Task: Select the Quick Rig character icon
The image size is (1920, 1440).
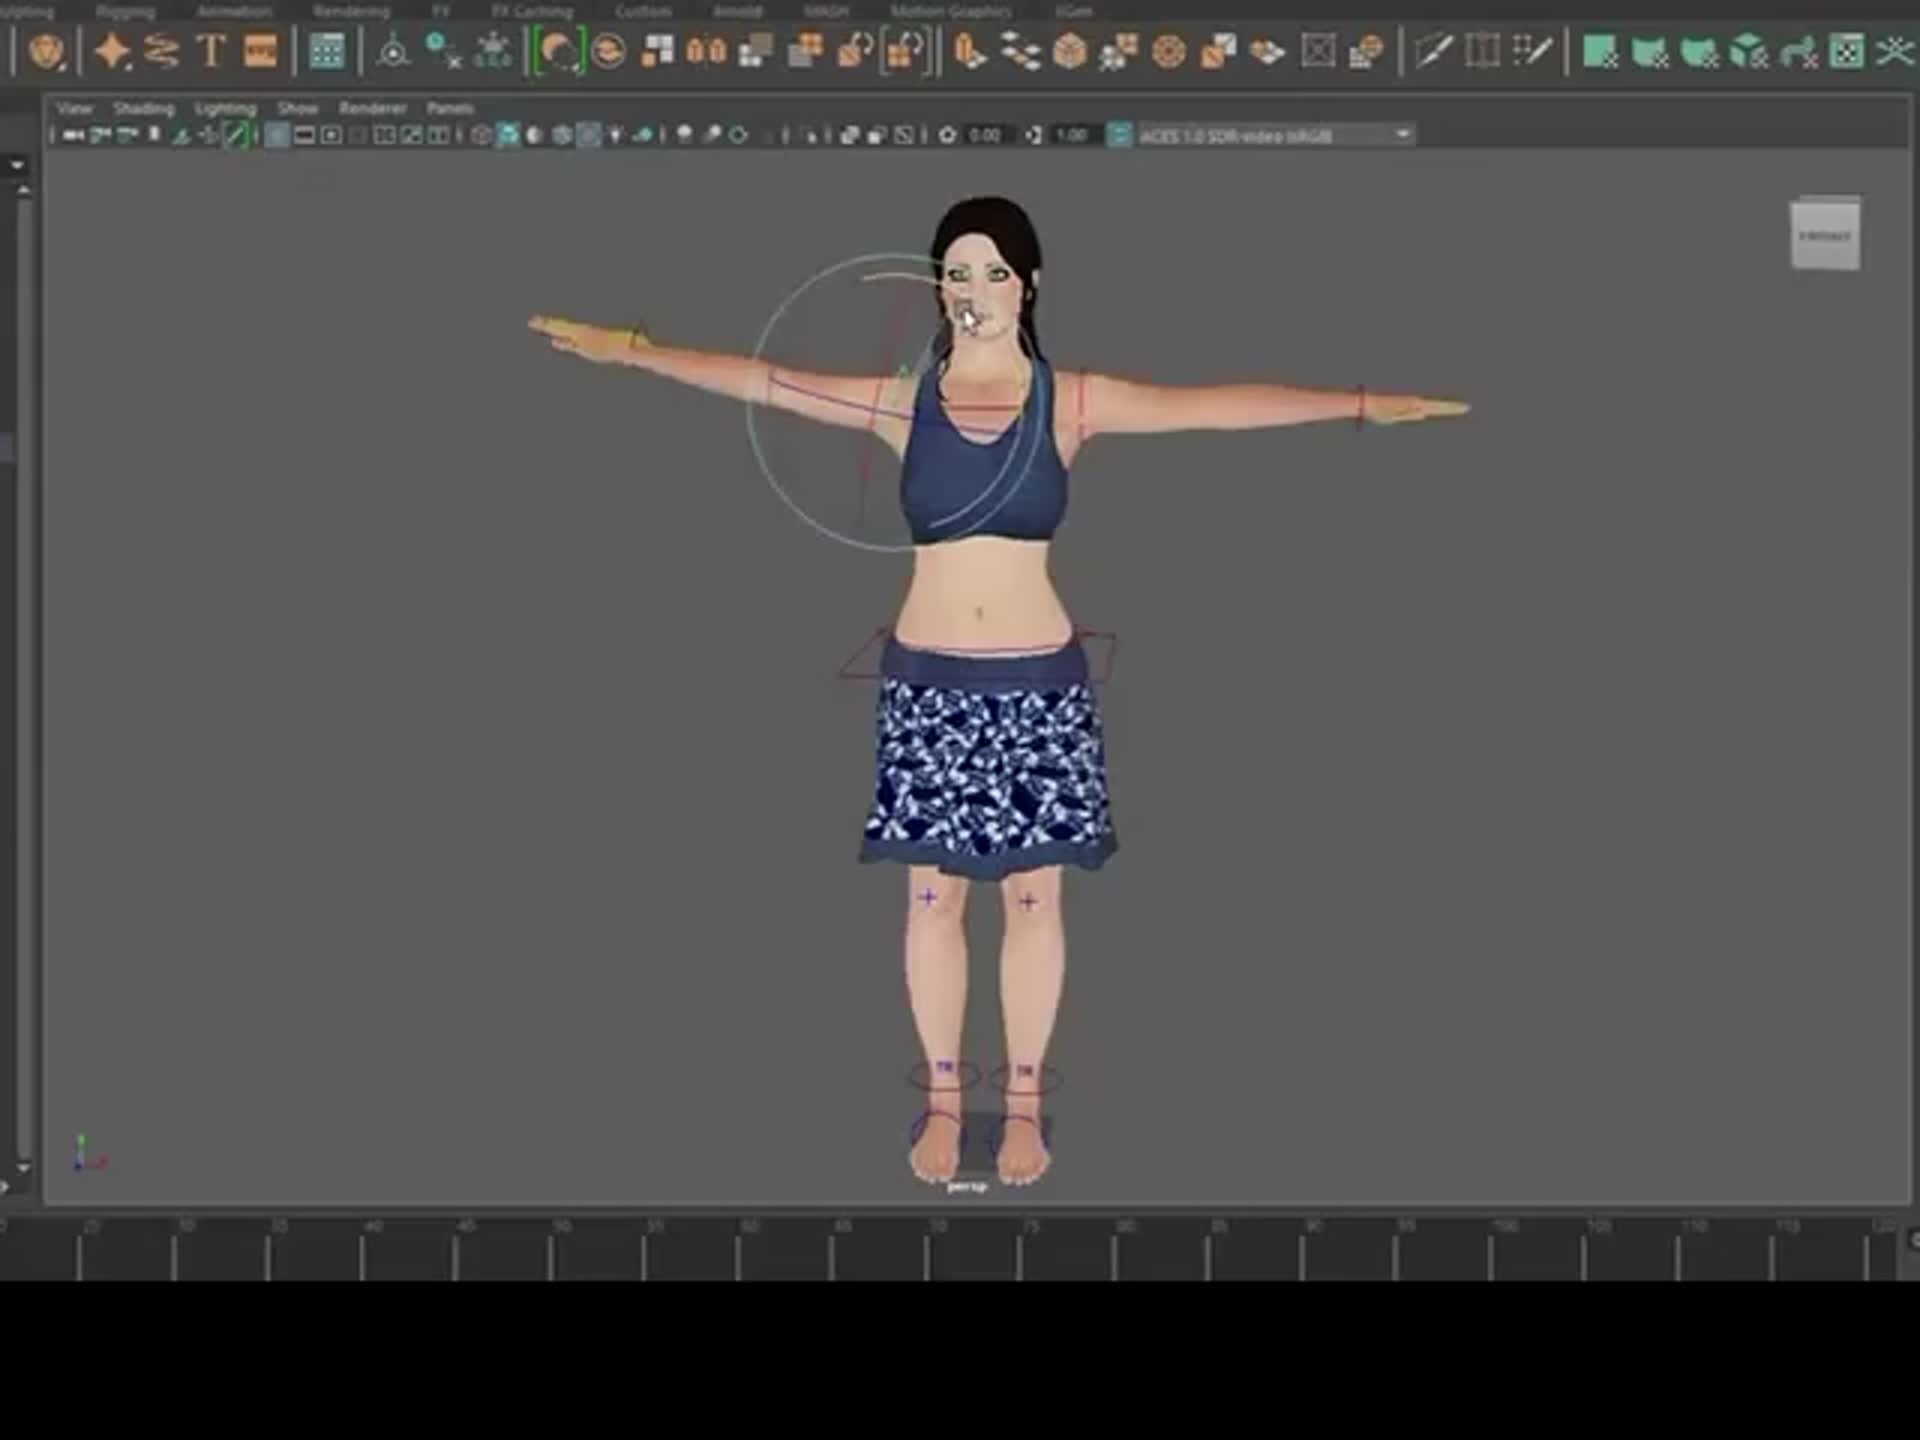Action: click(x=50, y=50)
